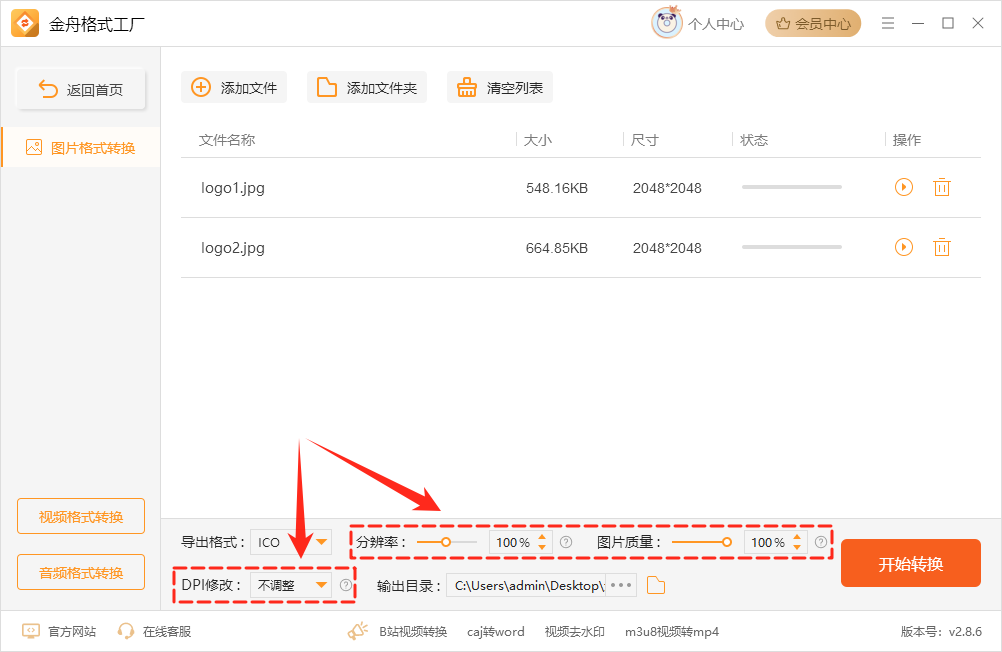Click the app logo icon in the title bar
This screenshot has height=652, width=1002.
(24, 23)
